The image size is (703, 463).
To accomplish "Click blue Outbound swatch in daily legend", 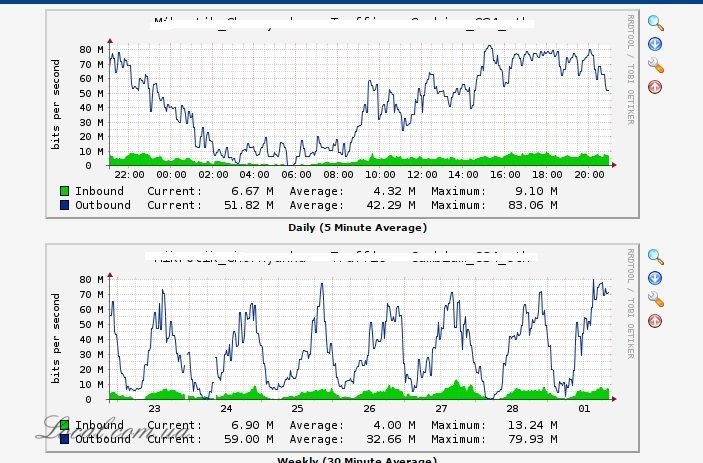I will point(65,205).
